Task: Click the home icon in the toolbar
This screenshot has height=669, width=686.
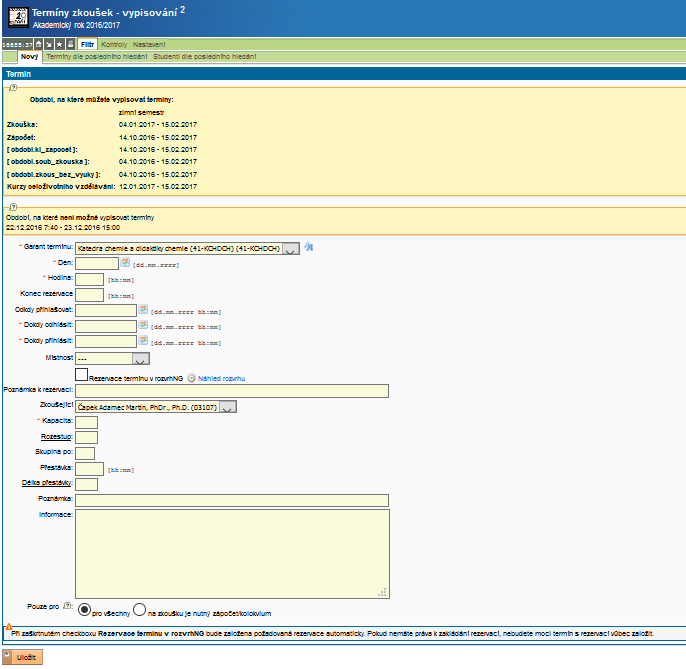Action: (39, 45)
